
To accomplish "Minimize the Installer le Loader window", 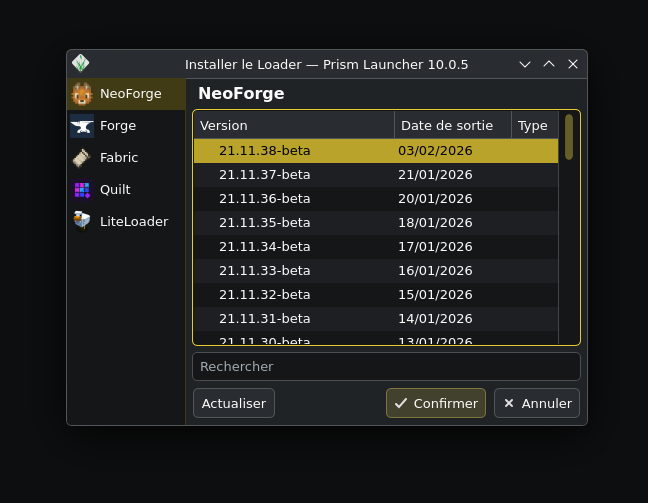I will (x=525, y=64).
